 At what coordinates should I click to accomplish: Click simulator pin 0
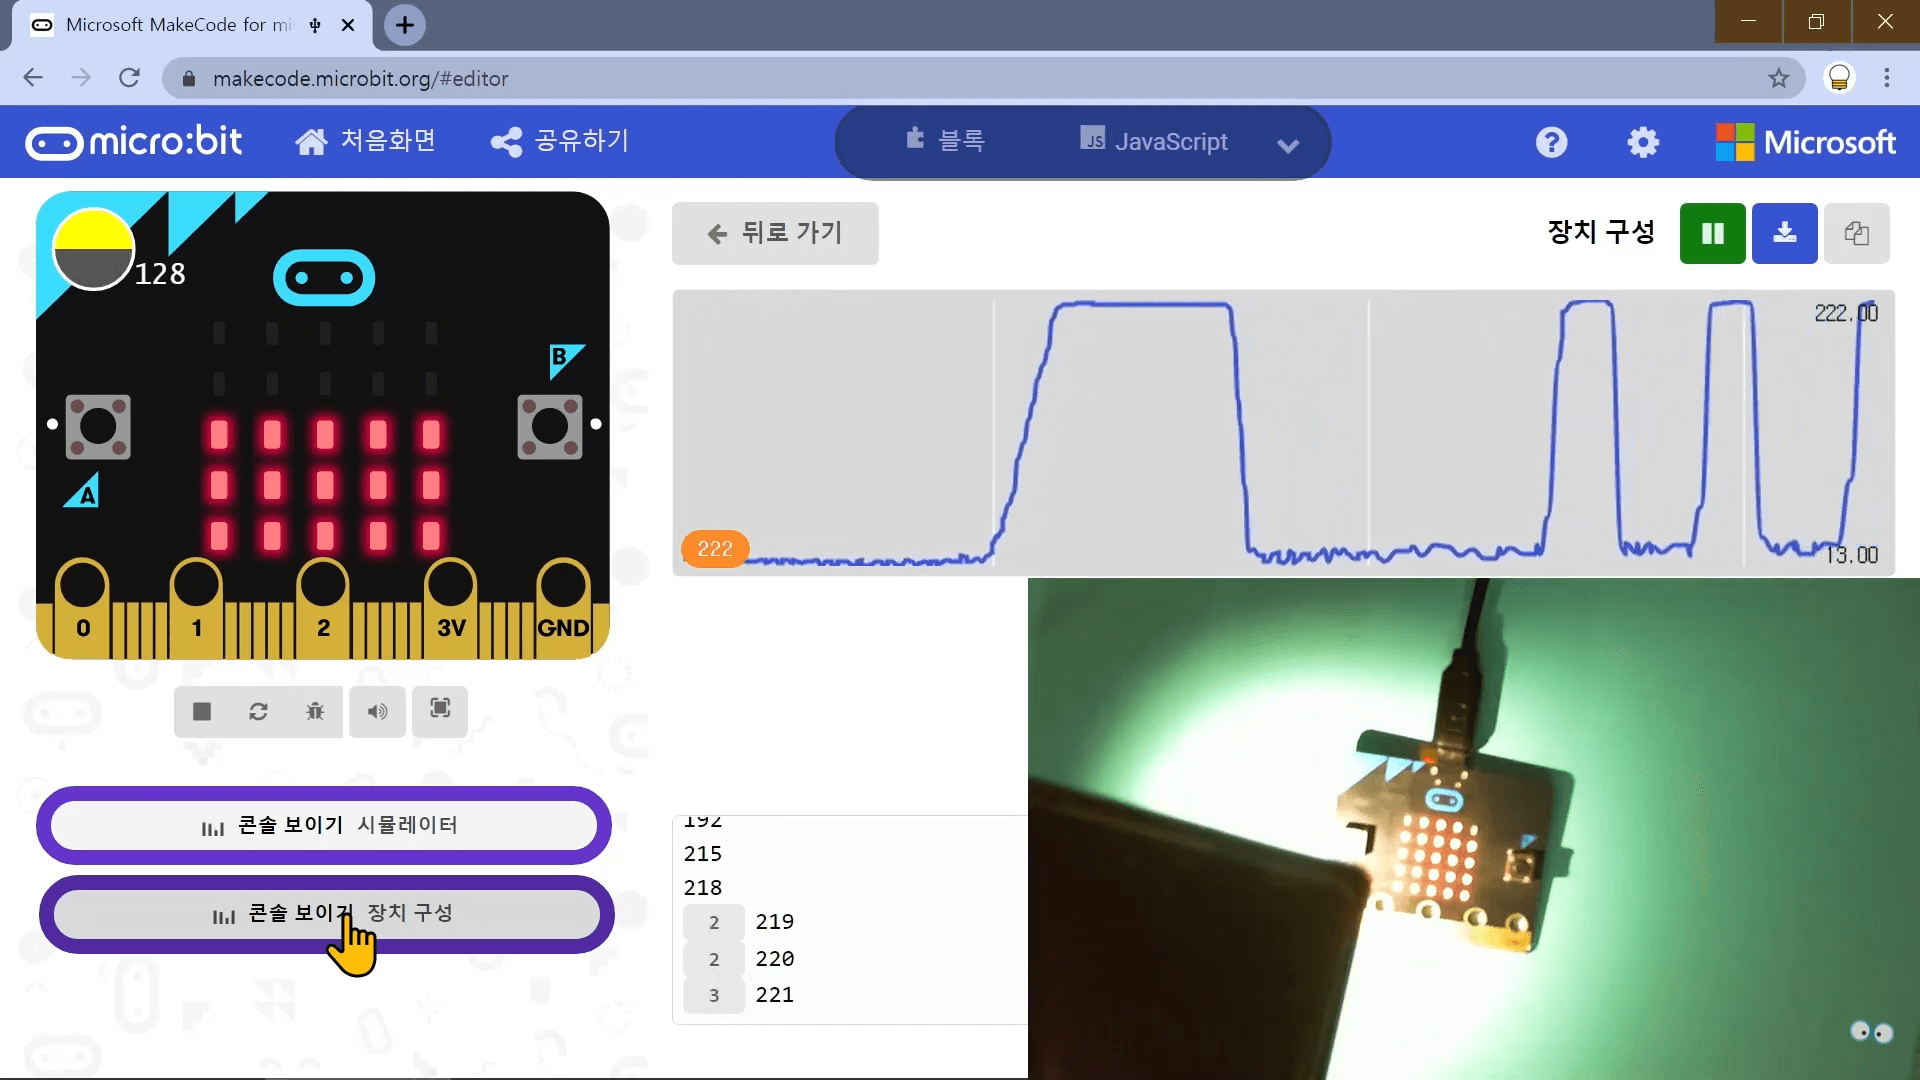[83, 607]
